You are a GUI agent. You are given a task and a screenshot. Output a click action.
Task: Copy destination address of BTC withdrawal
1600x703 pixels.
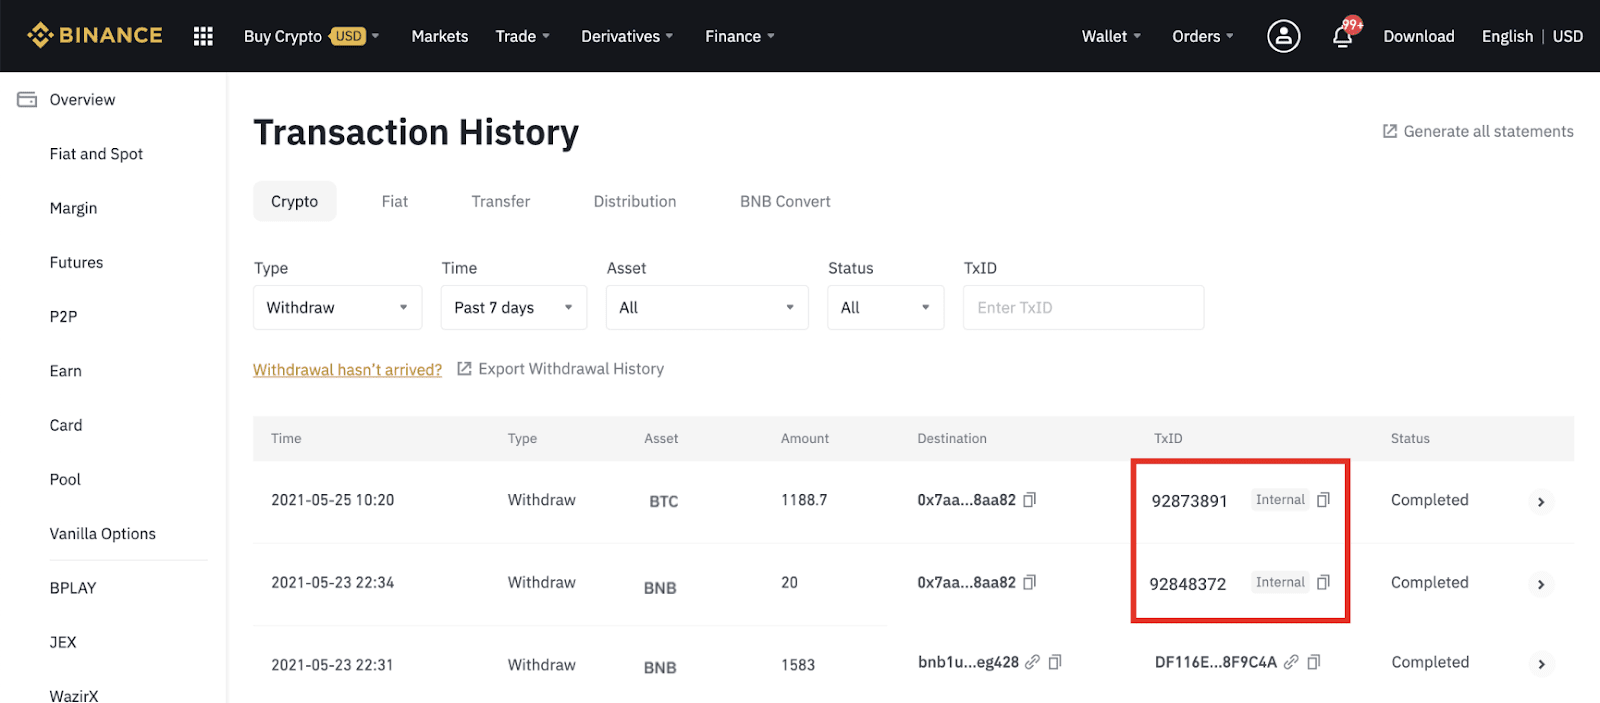(x=1030, y=499)
